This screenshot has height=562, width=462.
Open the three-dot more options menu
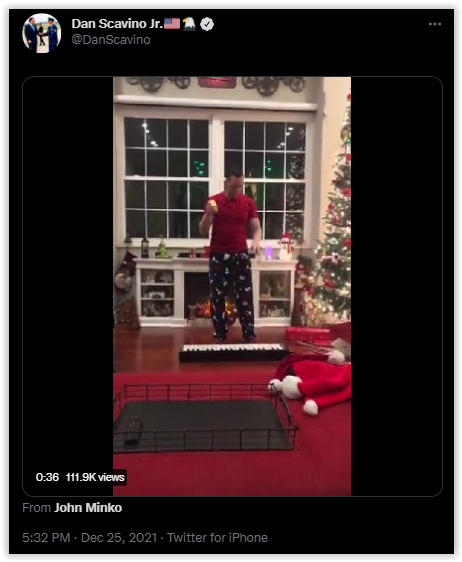coord(434,24)
